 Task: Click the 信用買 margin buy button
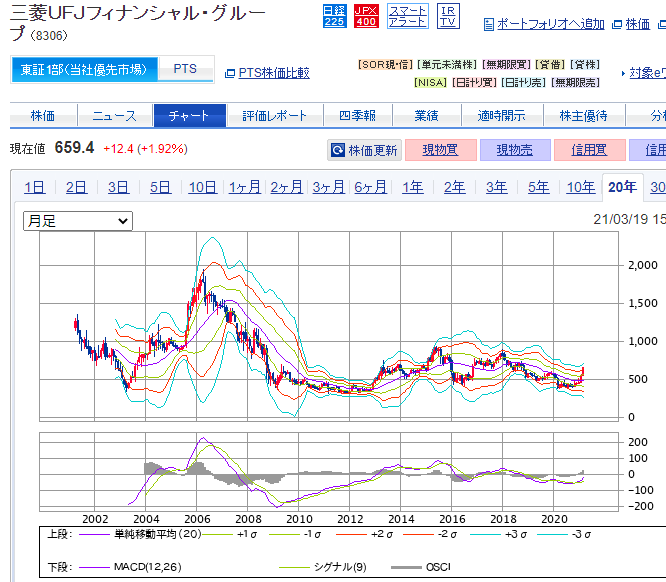click(x=590, y=150)
